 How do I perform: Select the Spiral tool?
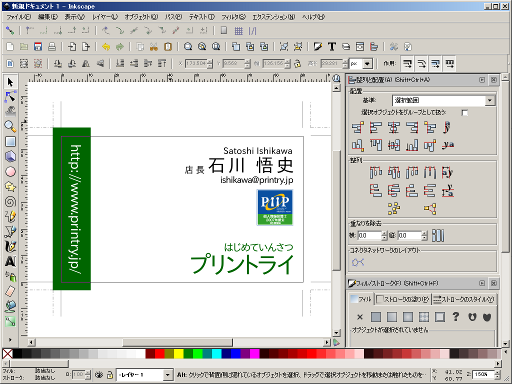point(10,201)
